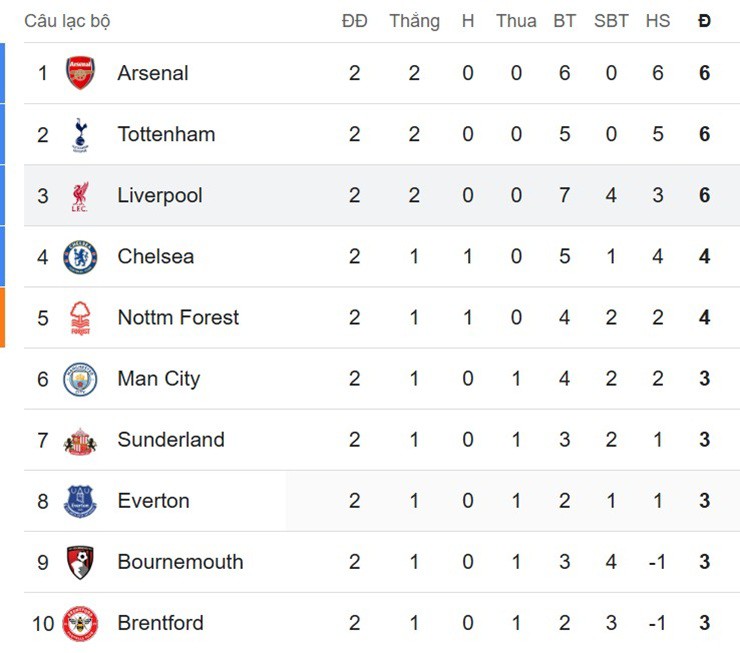Click the Nottm Forest crest icon

click(x=80, y=318)
